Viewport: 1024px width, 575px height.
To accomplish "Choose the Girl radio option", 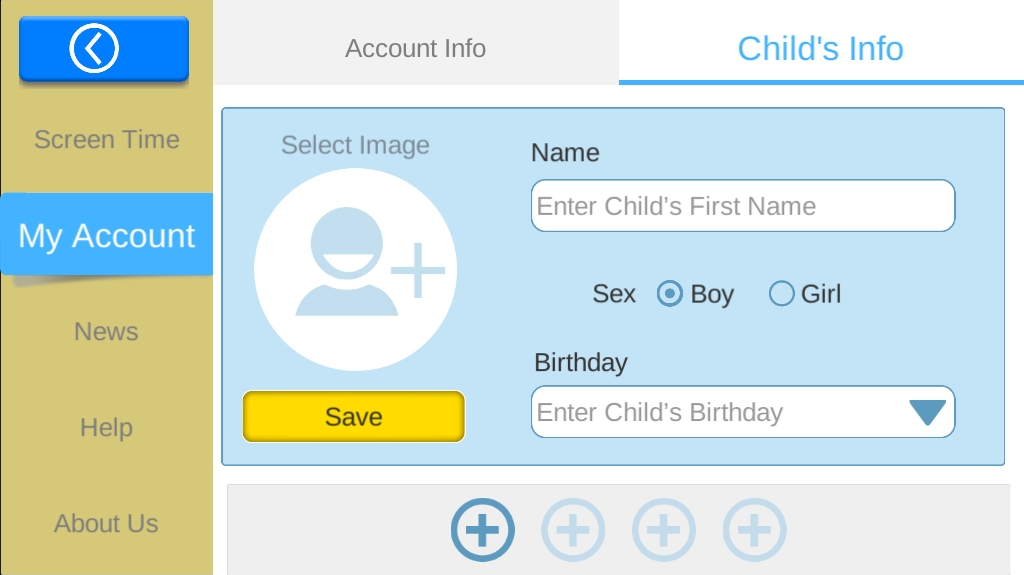I will pos(782,293).
